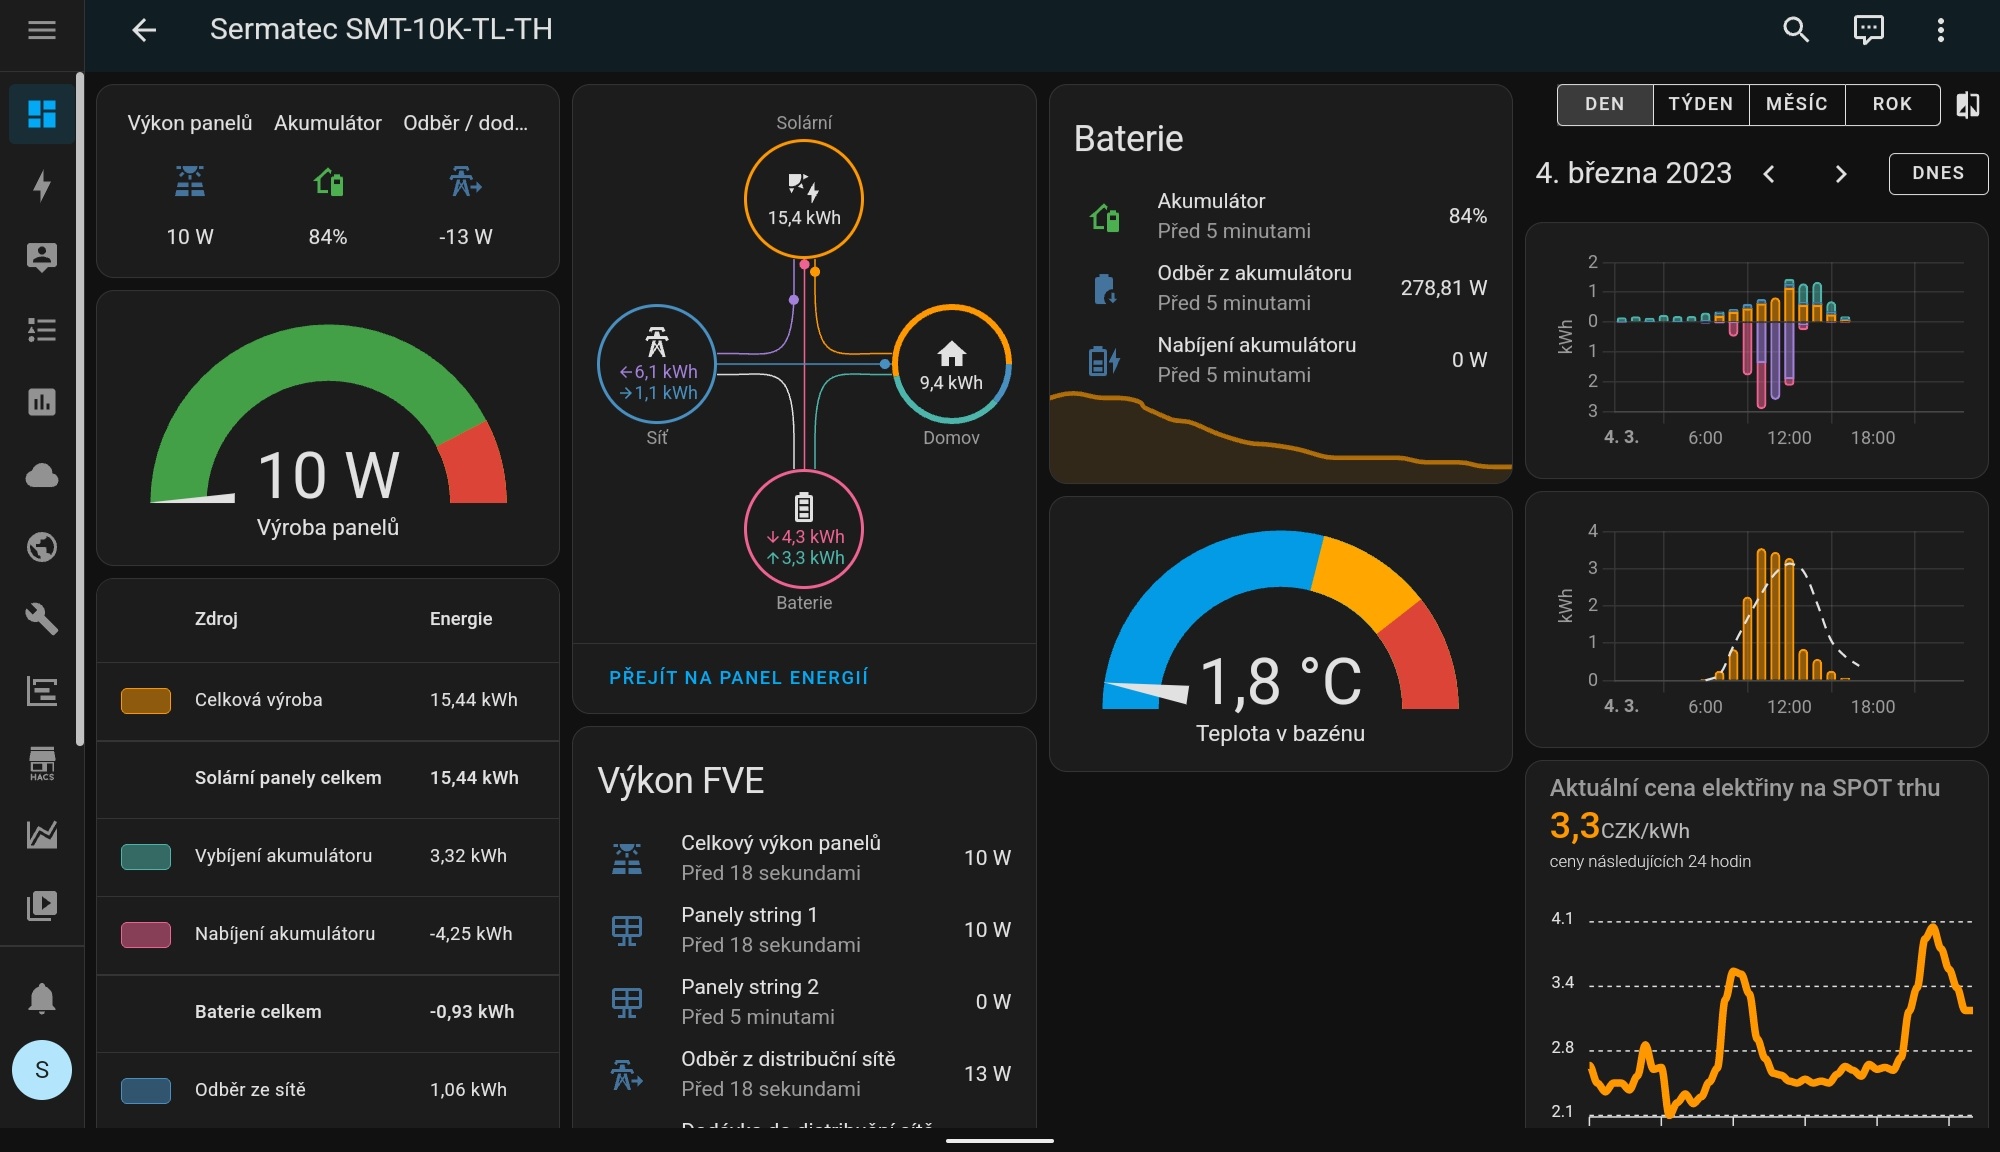Screen dimensions: 2000x1152
Task: Select the TÝDEN period toggle
Action: tap(1700, 104)
